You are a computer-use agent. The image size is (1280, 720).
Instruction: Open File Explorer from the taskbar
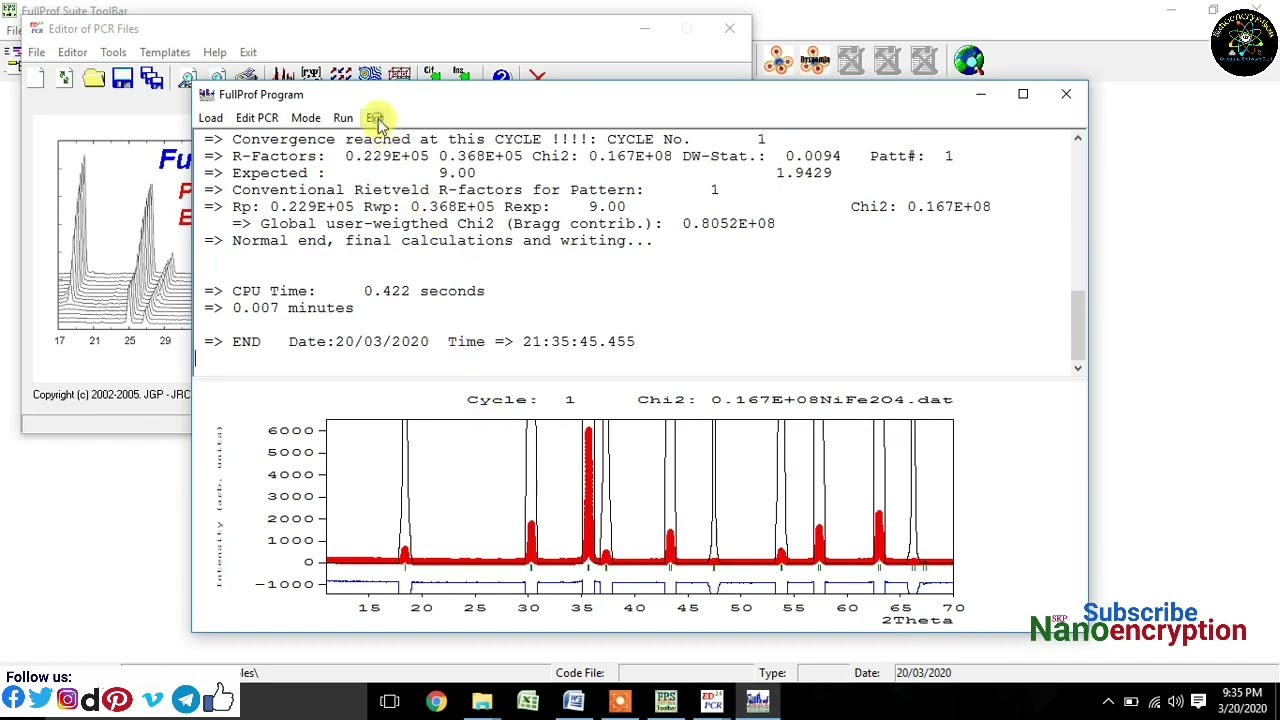tap(482, 701)
